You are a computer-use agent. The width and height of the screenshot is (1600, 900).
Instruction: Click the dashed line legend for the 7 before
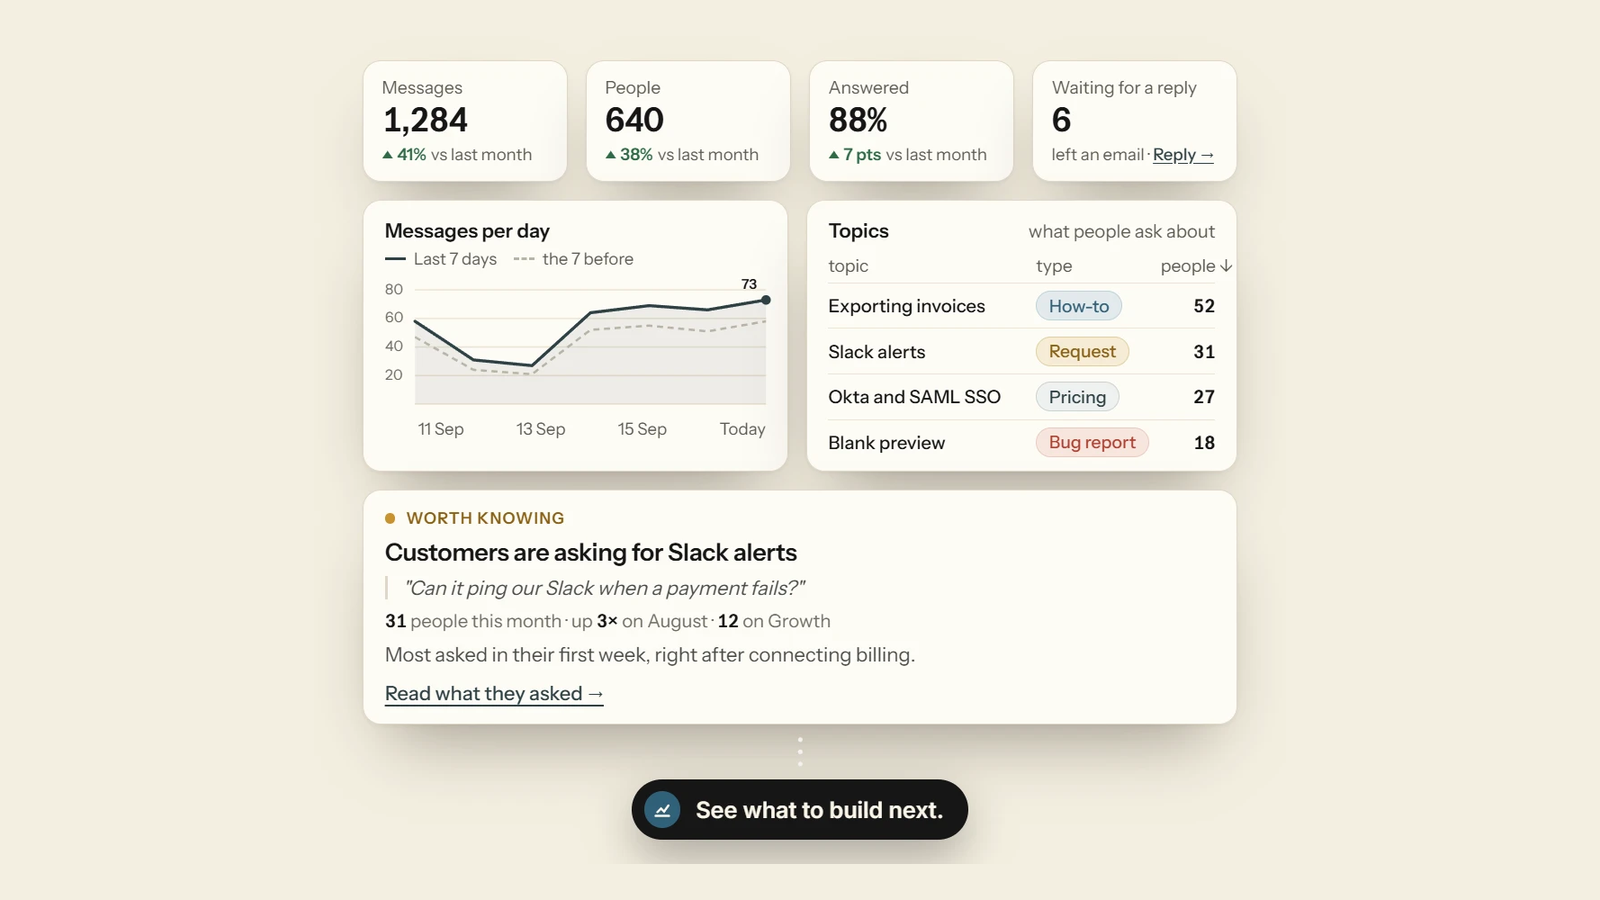(524, 259)
